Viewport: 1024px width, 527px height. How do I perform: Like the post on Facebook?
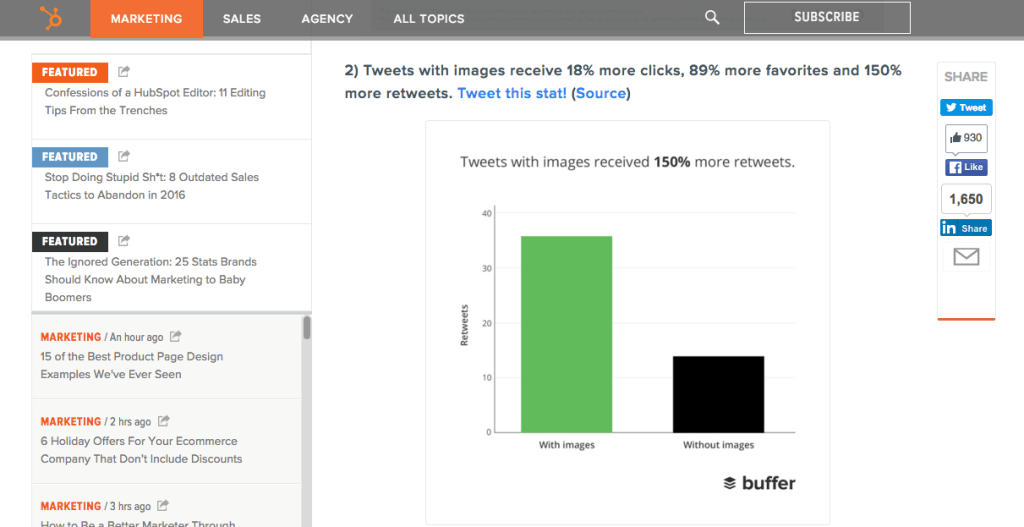966,167
